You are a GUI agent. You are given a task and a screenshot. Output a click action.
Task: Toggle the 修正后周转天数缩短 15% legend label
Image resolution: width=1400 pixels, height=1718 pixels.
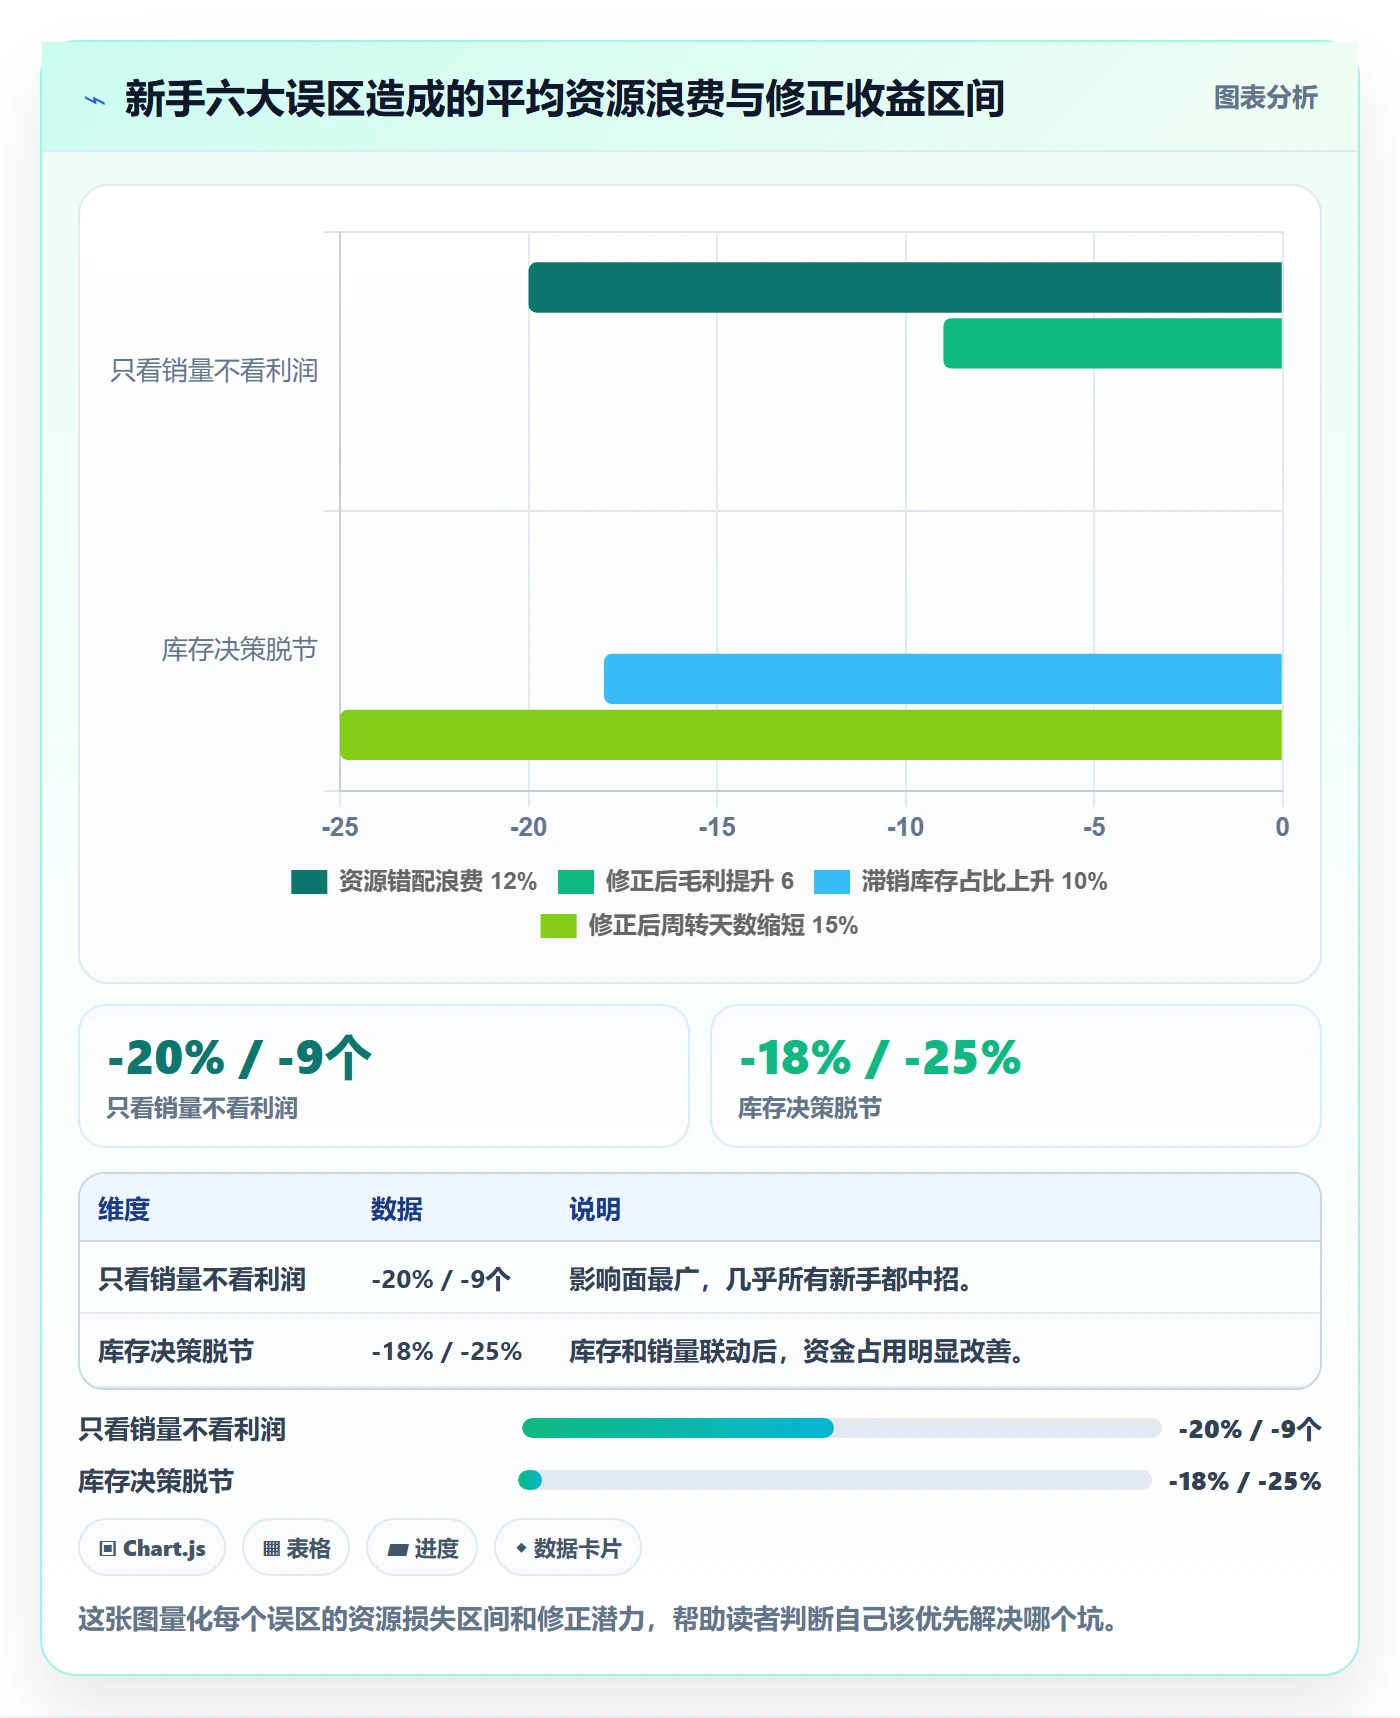(x=723, y=925)
